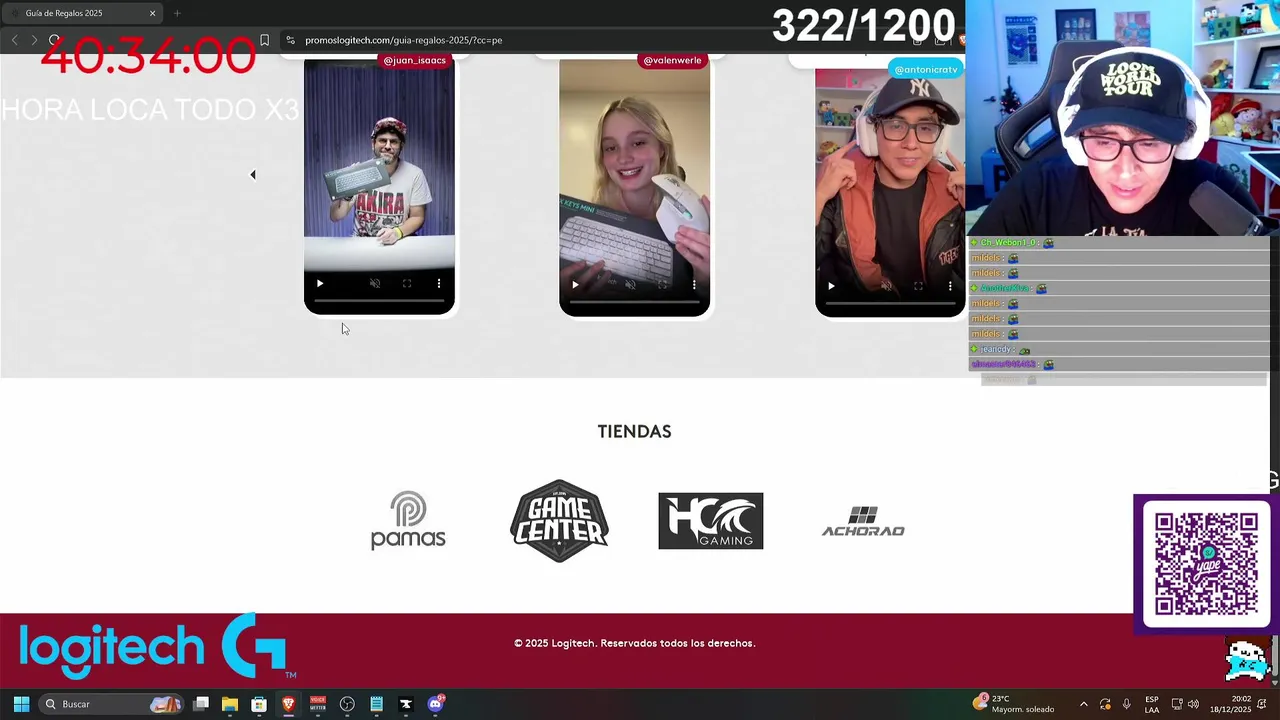Viewport: 1280px width, 720px height.
Task: Go back in browser history
Action: click(14, 40)
